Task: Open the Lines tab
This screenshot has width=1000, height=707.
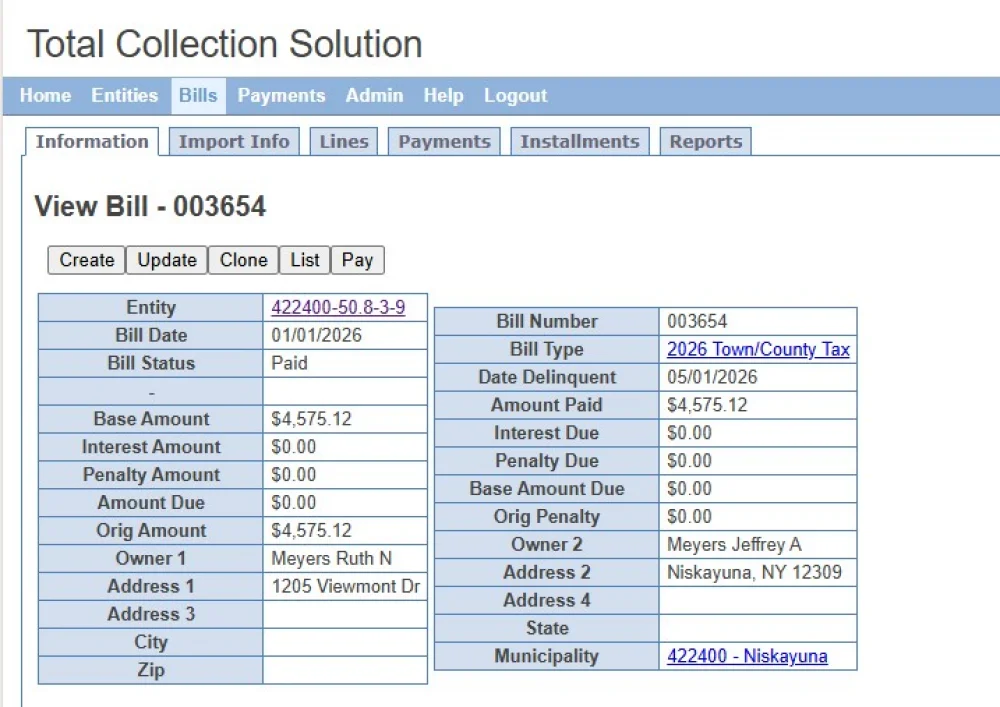Action: 344,142
